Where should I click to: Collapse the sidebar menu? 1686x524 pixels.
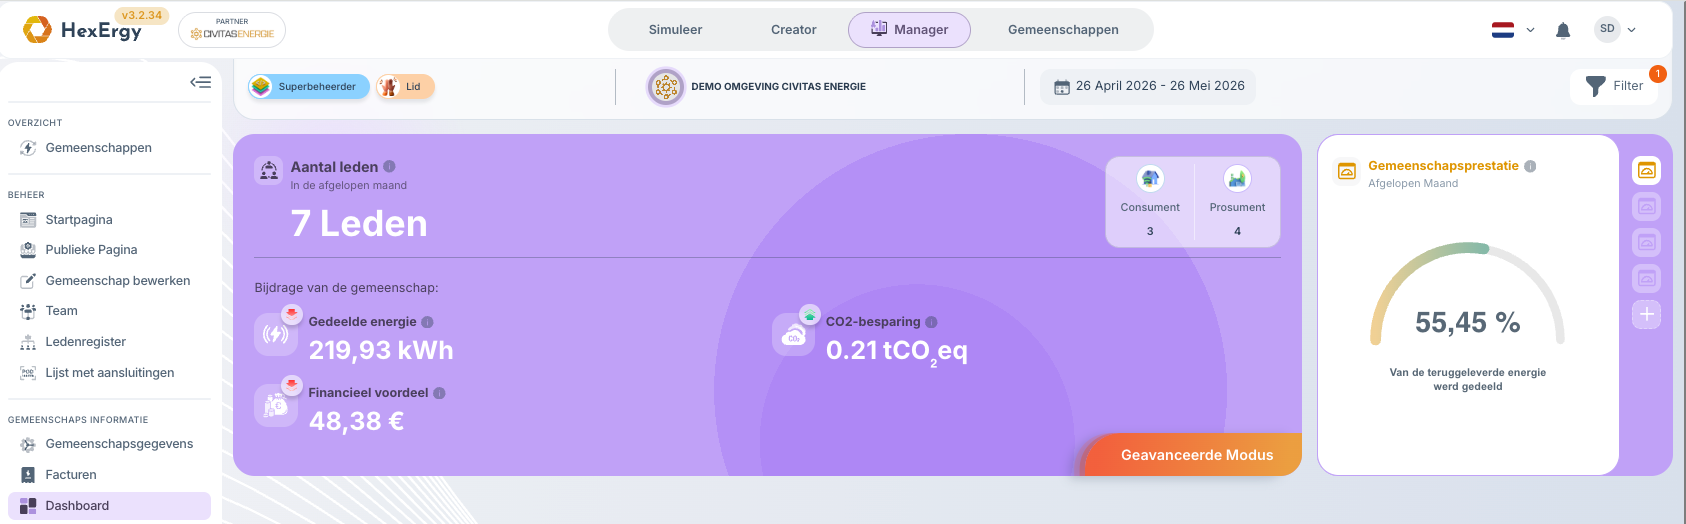click(201, 82)
